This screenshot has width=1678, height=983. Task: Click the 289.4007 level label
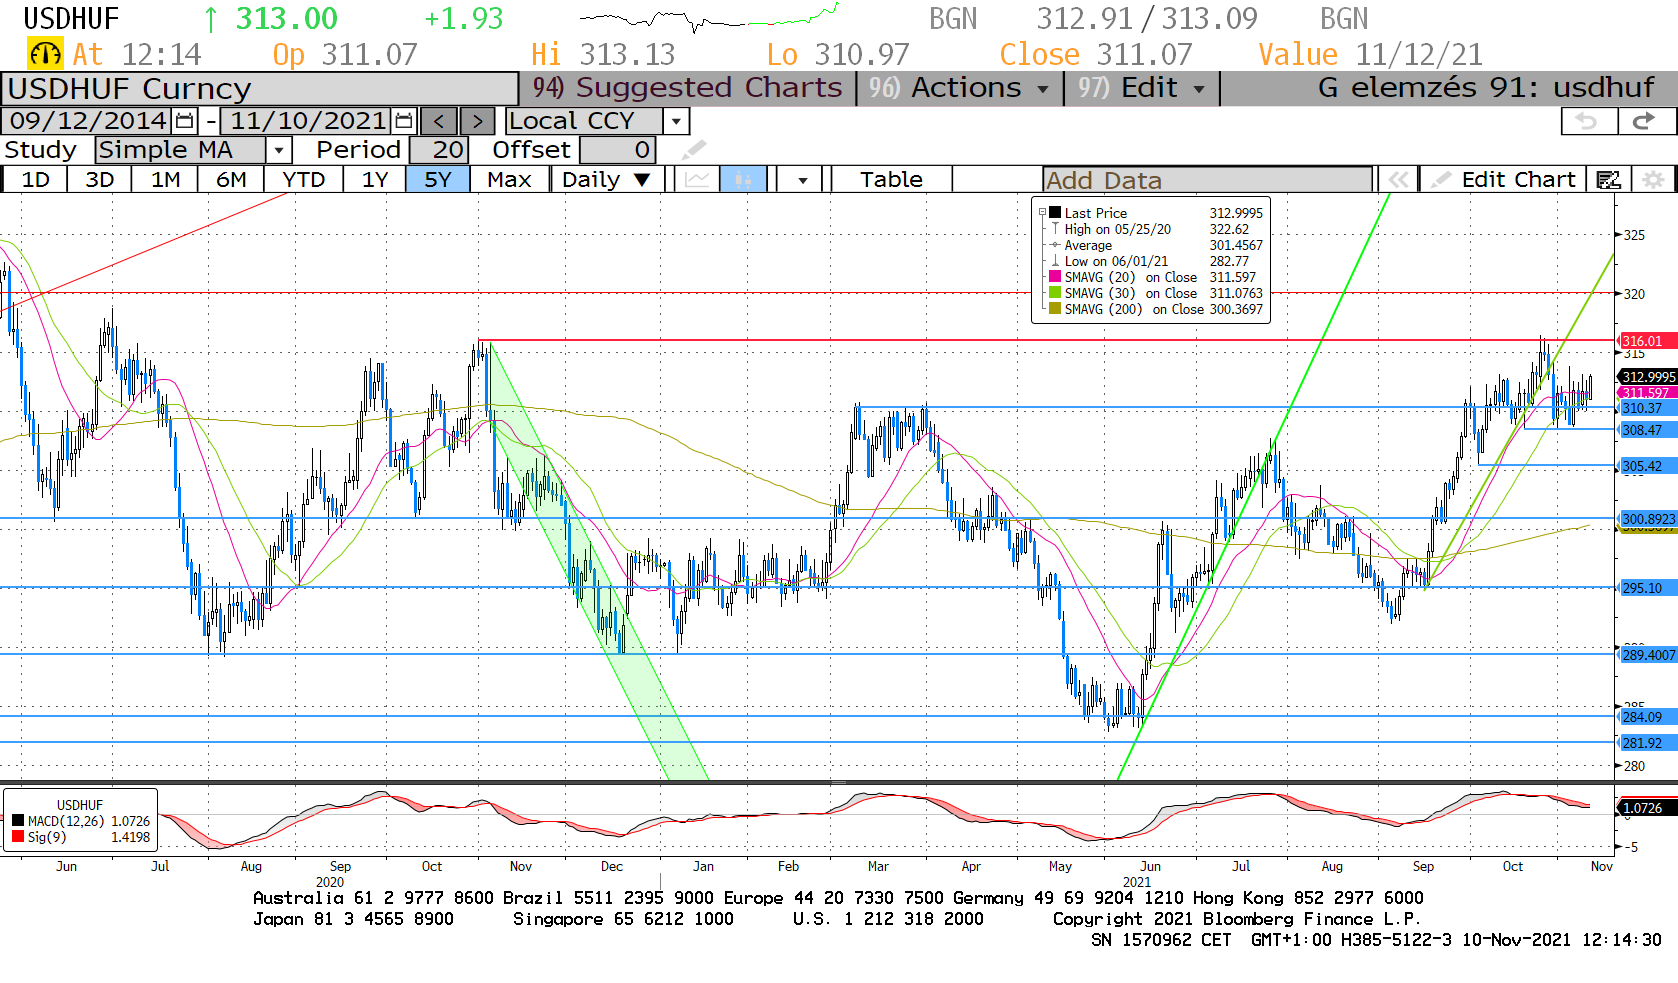[1648, 655]
